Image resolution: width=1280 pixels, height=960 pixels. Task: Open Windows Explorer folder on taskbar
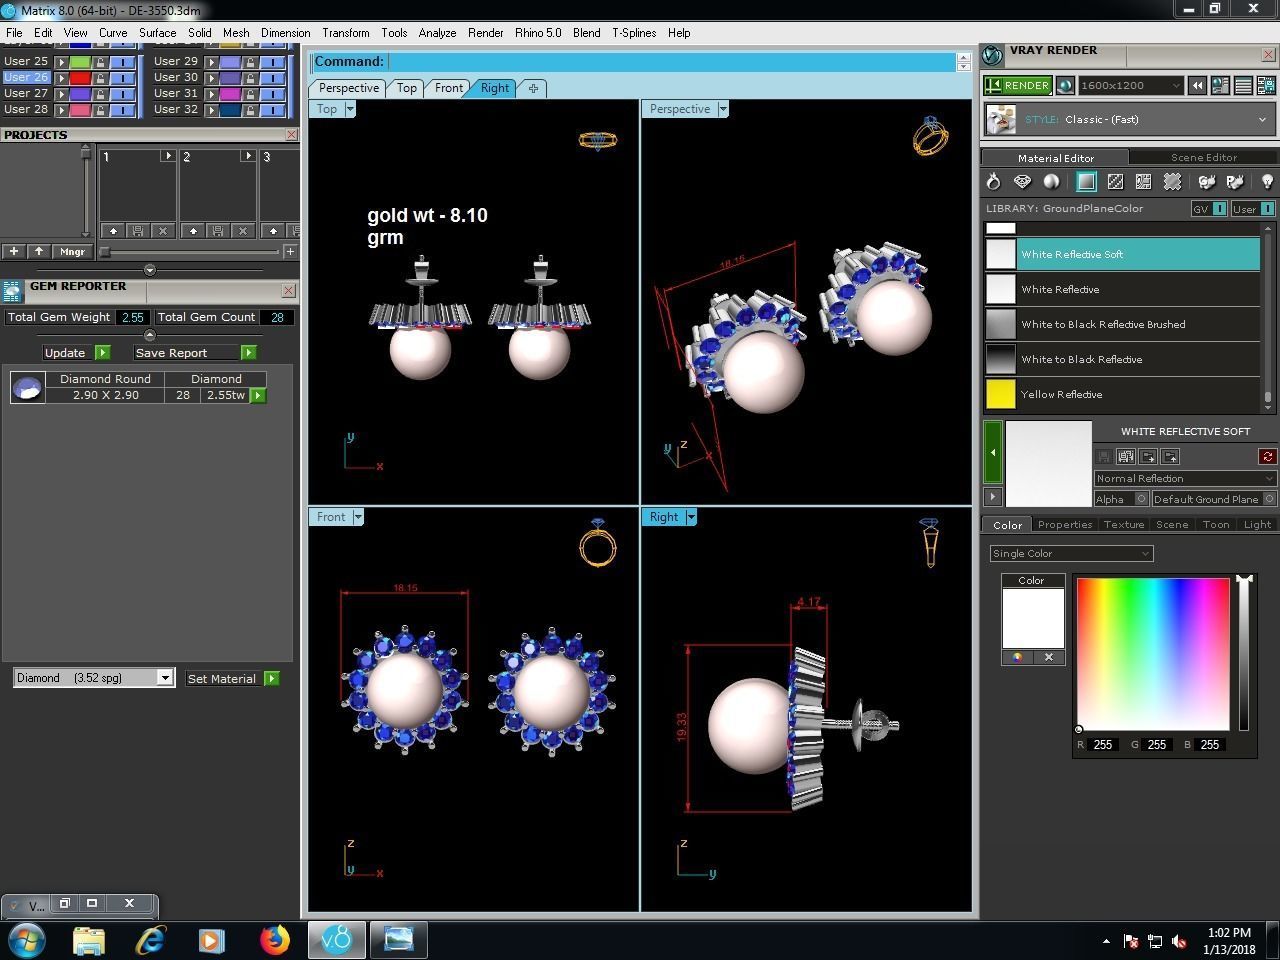click(89, 940)
